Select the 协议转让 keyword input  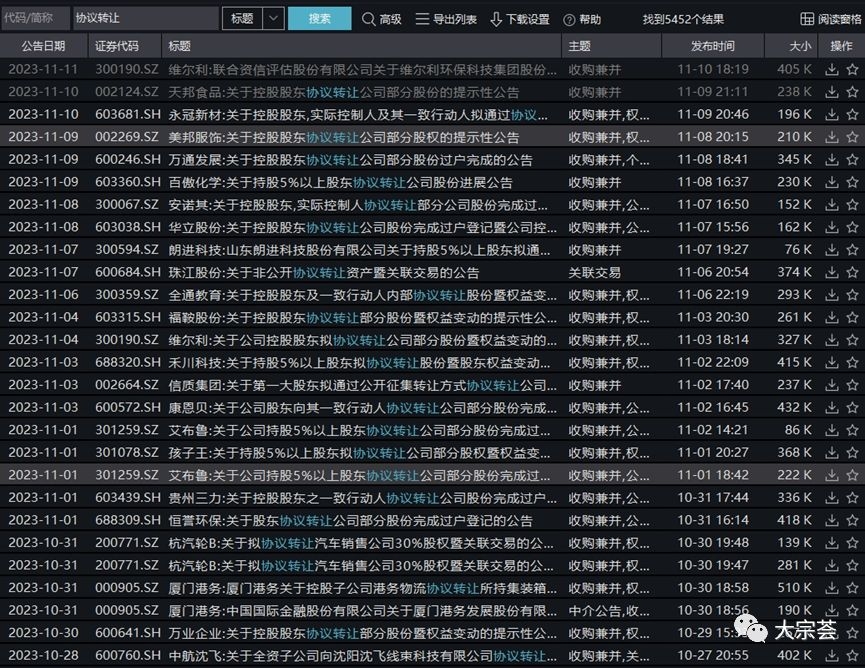point(145,18)
